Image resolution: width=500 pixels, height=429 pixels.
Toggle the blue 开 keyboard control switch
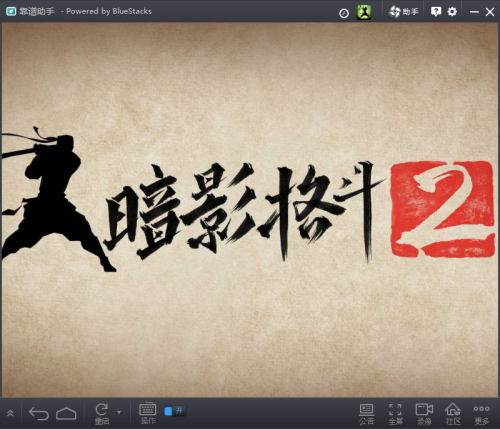coord(175,411)
